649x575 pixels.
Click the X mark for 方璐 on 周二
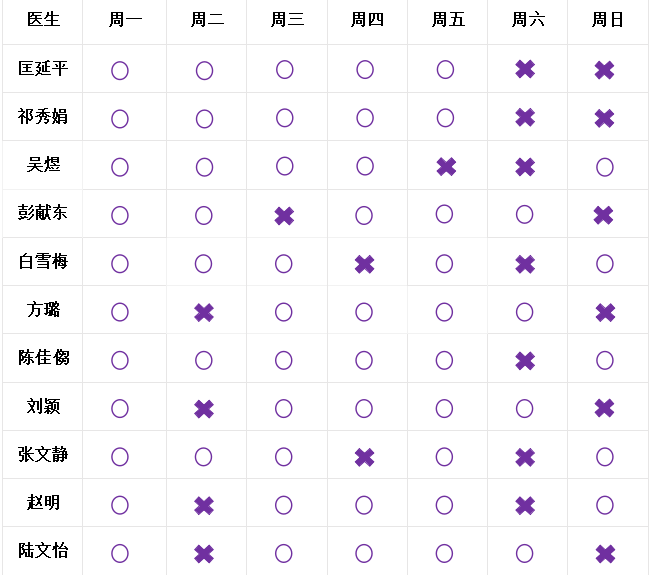point(204,312)
